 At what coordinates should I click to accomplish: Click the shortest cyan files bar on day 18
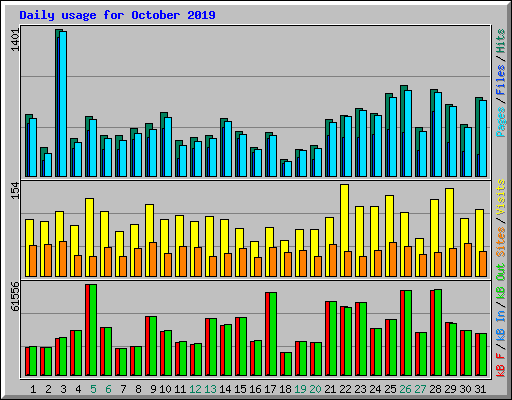288,169
